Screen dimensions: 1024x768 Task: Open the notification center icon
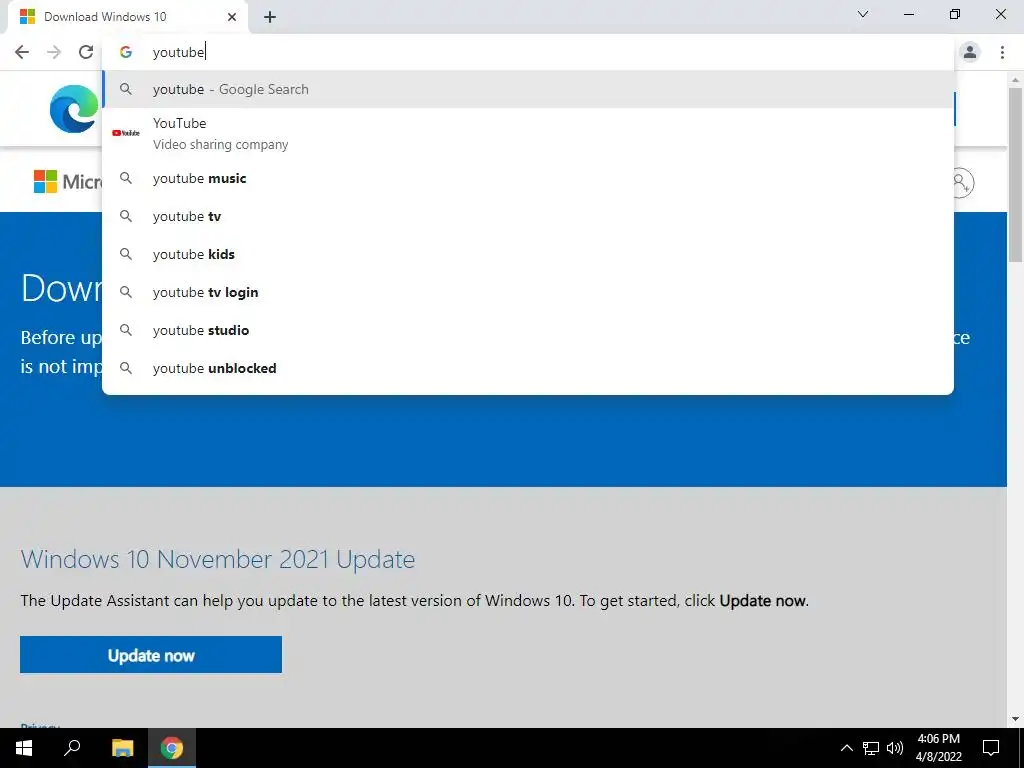[x=991, y=748]
